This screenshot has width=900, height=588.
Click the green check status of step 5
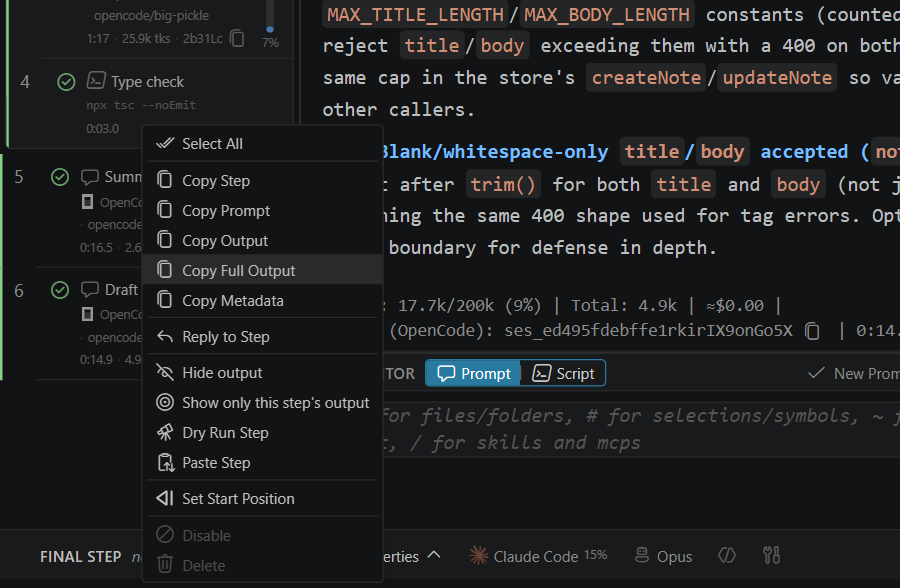[60, 177]
